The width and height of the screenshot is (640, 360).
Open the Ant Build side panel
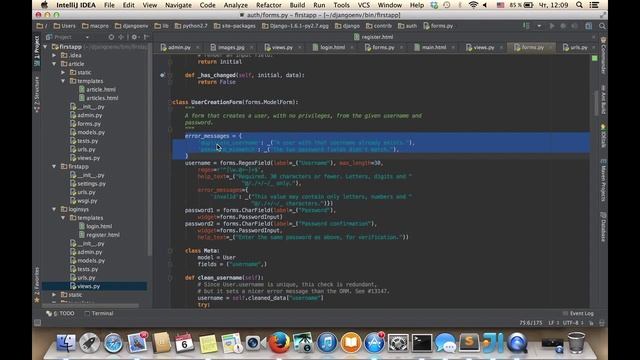point(603,99)
